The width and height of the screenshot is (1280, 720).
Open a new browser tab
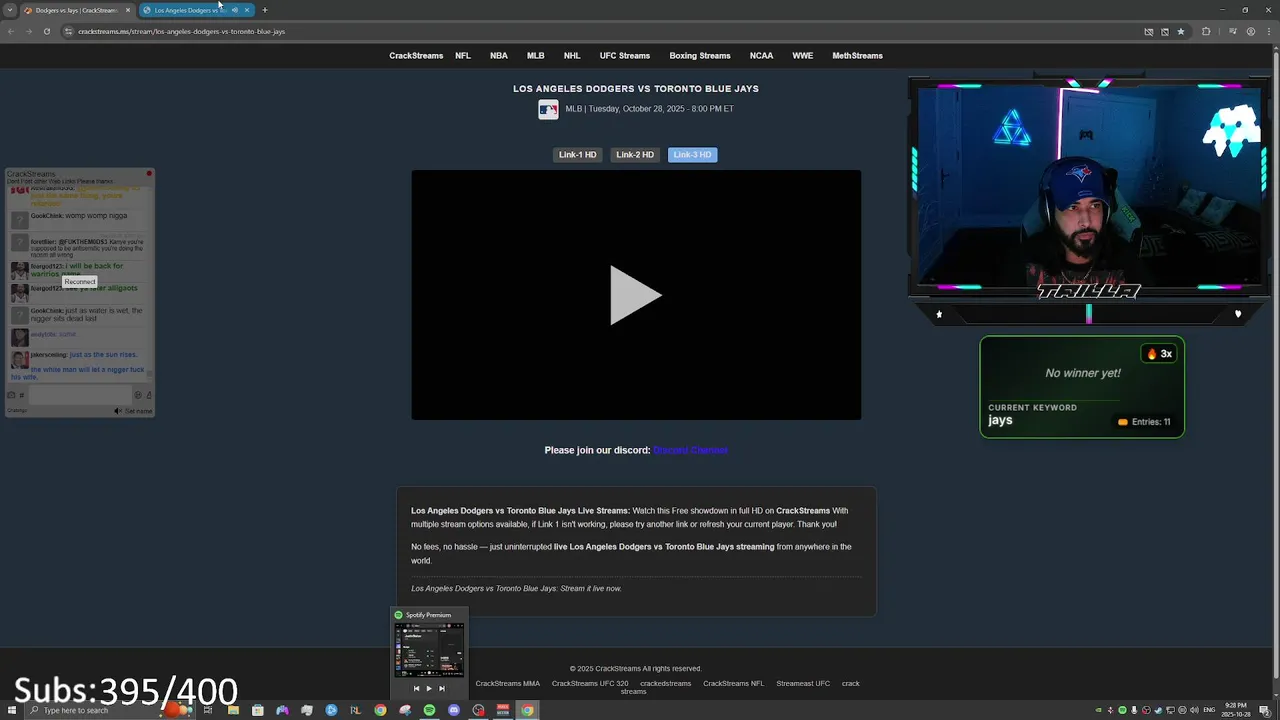click(265, 10)
